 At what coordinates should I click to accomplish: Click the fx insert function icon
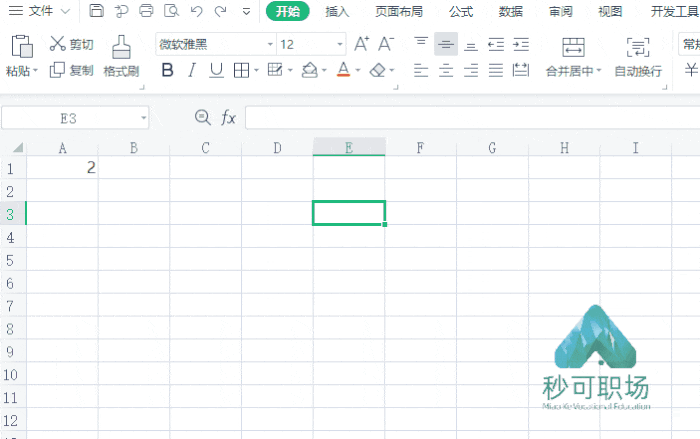(228, 118)
